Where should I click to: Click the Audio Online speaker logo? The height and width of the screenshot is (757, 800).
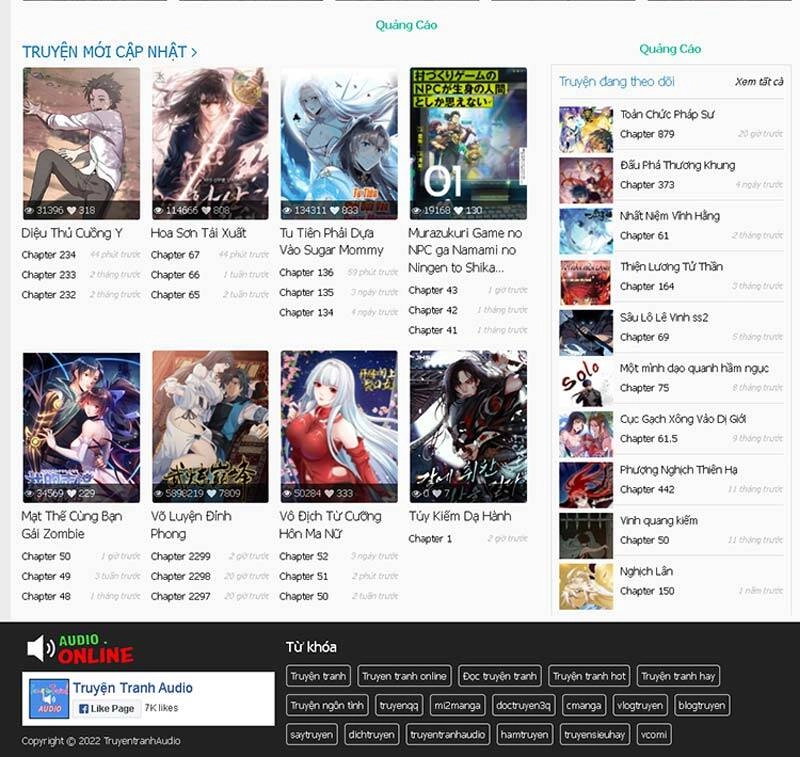78,649
